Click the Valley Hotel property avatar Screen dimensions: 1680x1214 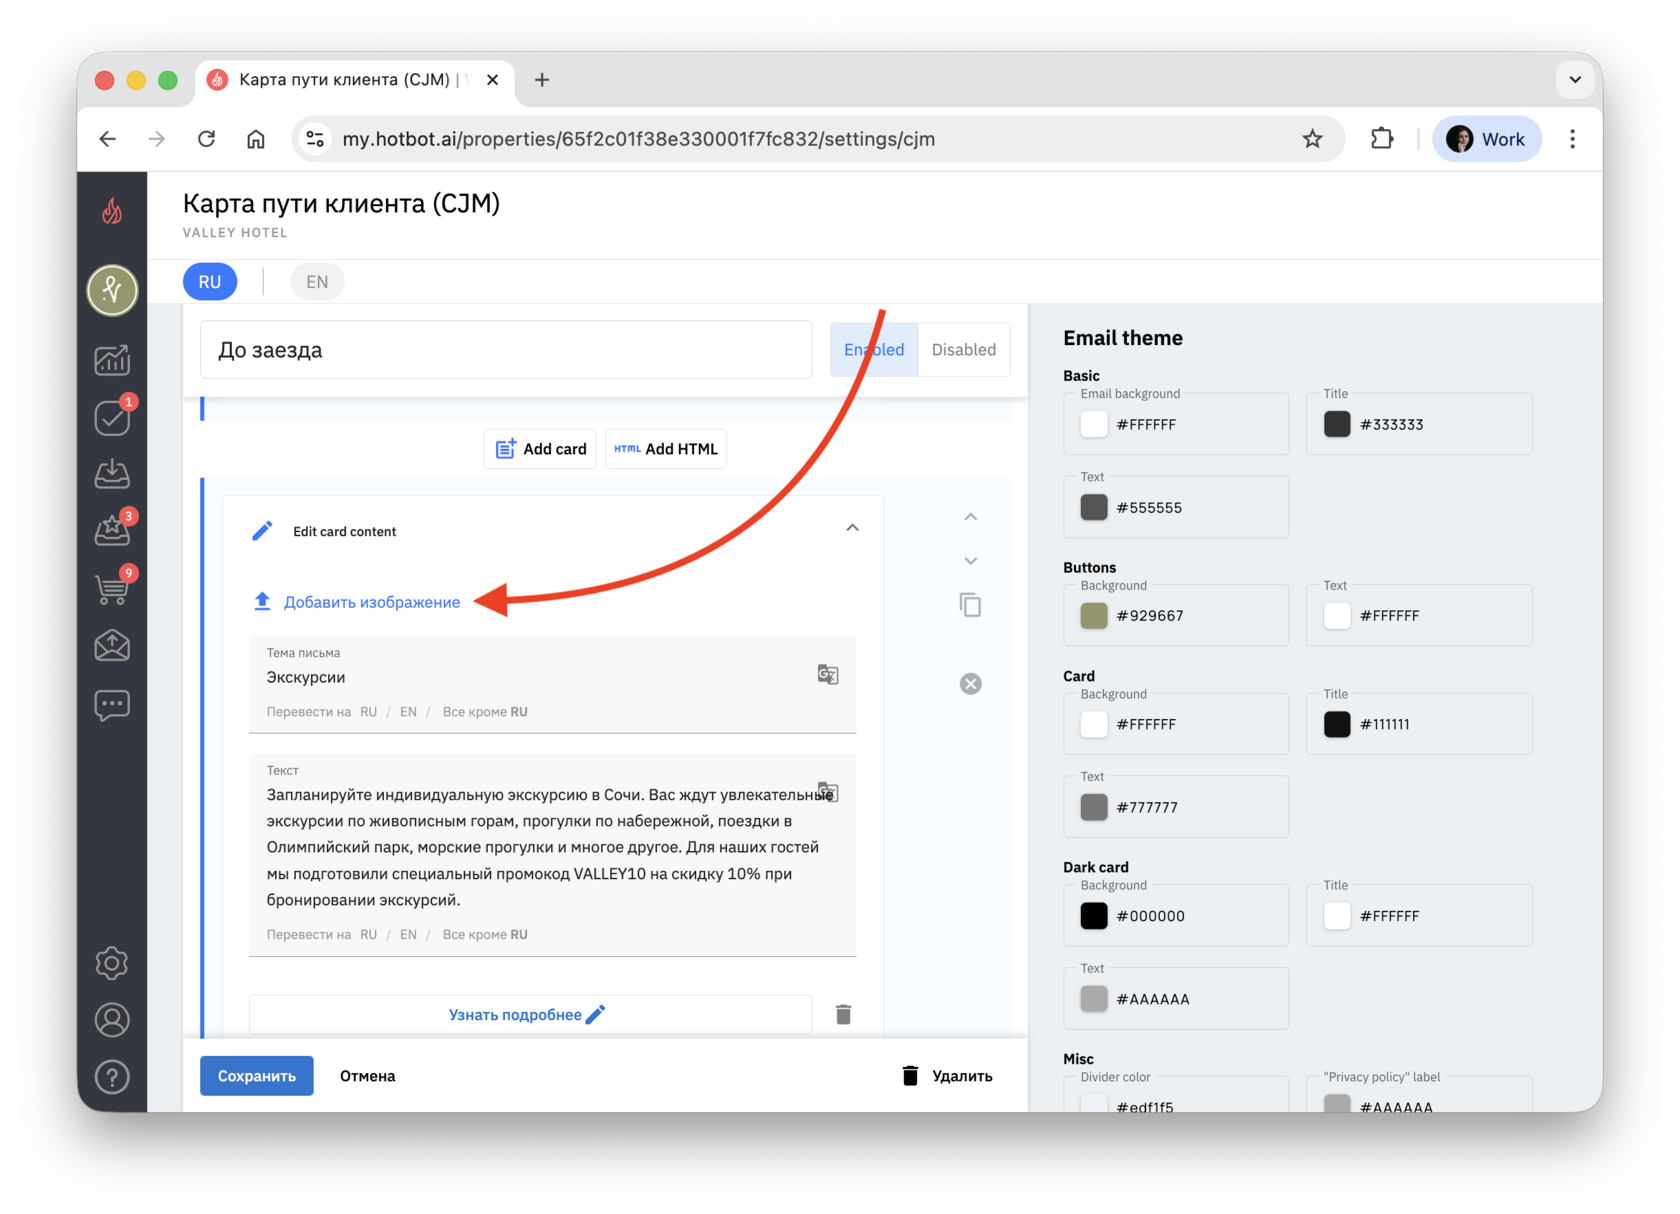point(112,290)
